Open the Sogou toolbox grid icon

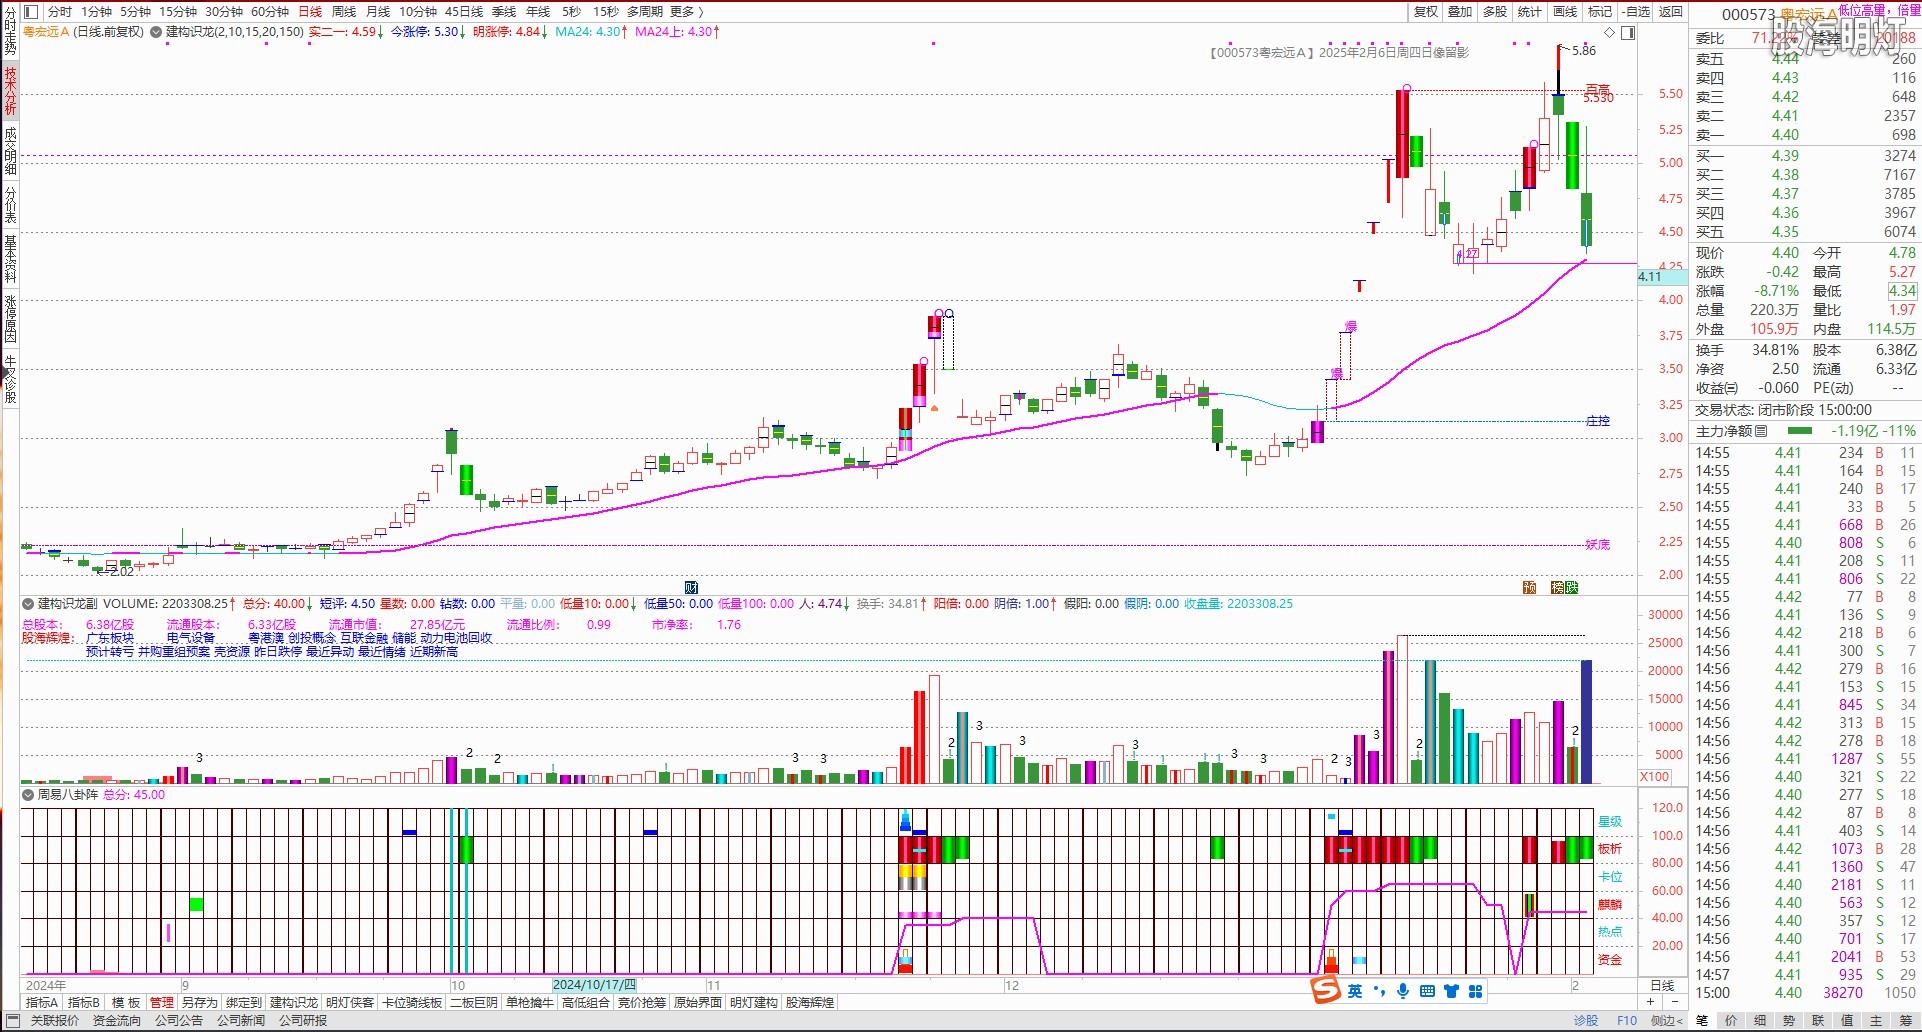tap(1475, 991)
